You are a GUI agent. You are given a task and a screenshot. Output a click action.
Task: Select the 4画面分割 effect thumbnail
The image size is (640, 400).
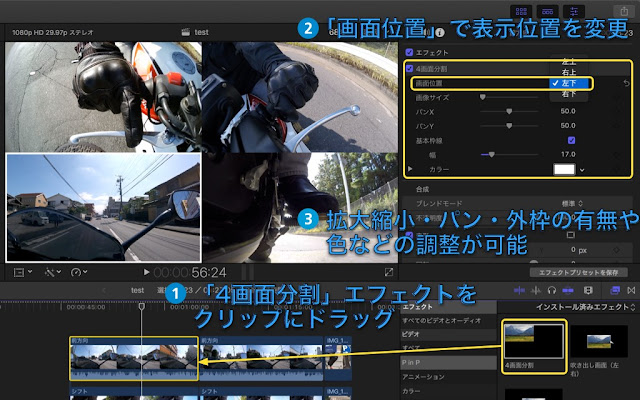click(x=534, y=341)
